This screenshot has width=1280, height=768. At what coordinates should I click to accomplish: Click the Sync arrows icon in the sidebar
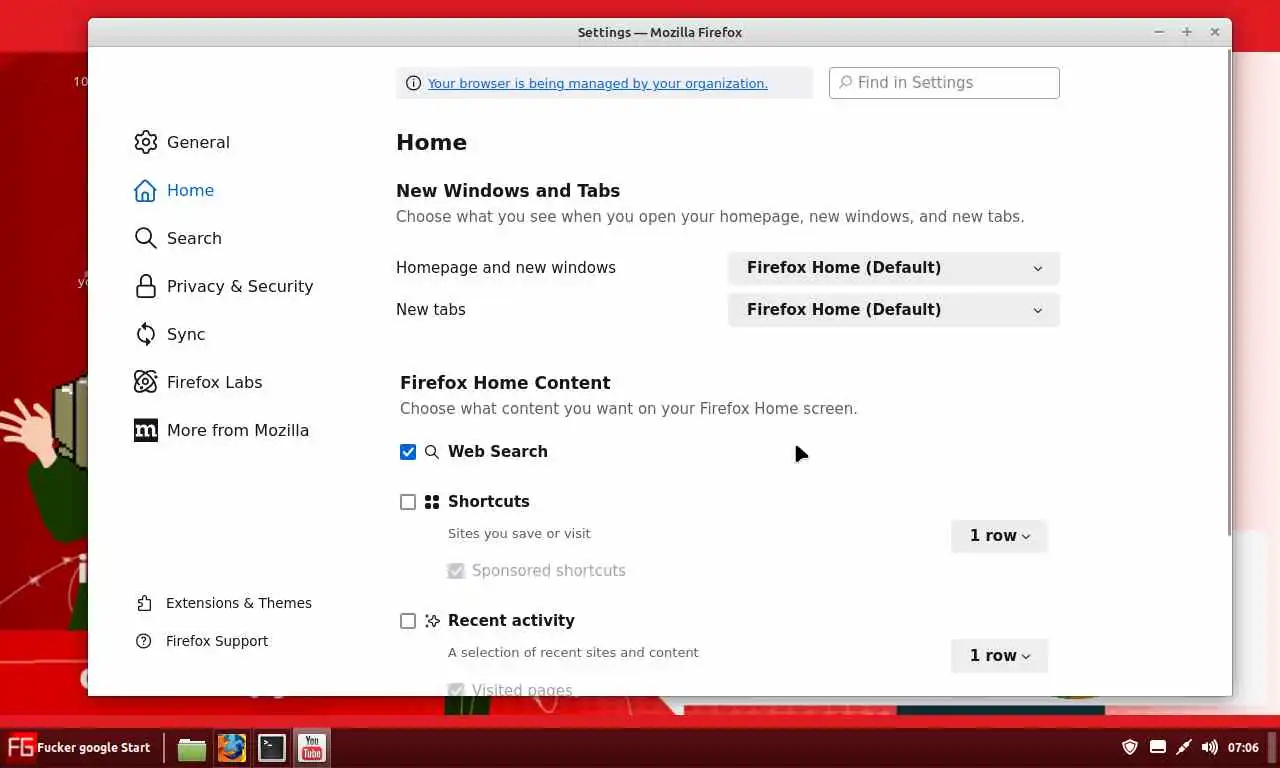point(146,334)
